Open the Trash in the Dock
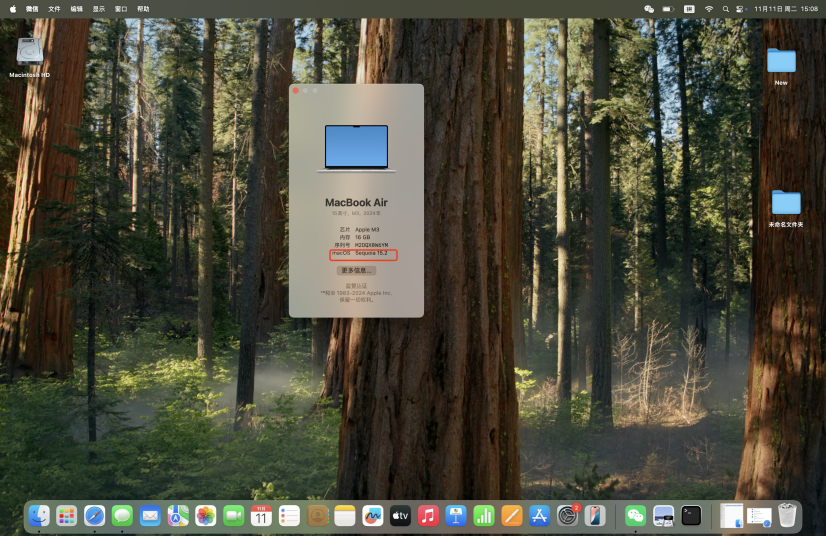The width and height of the screenshot is (826, 536). click(787, 515)
